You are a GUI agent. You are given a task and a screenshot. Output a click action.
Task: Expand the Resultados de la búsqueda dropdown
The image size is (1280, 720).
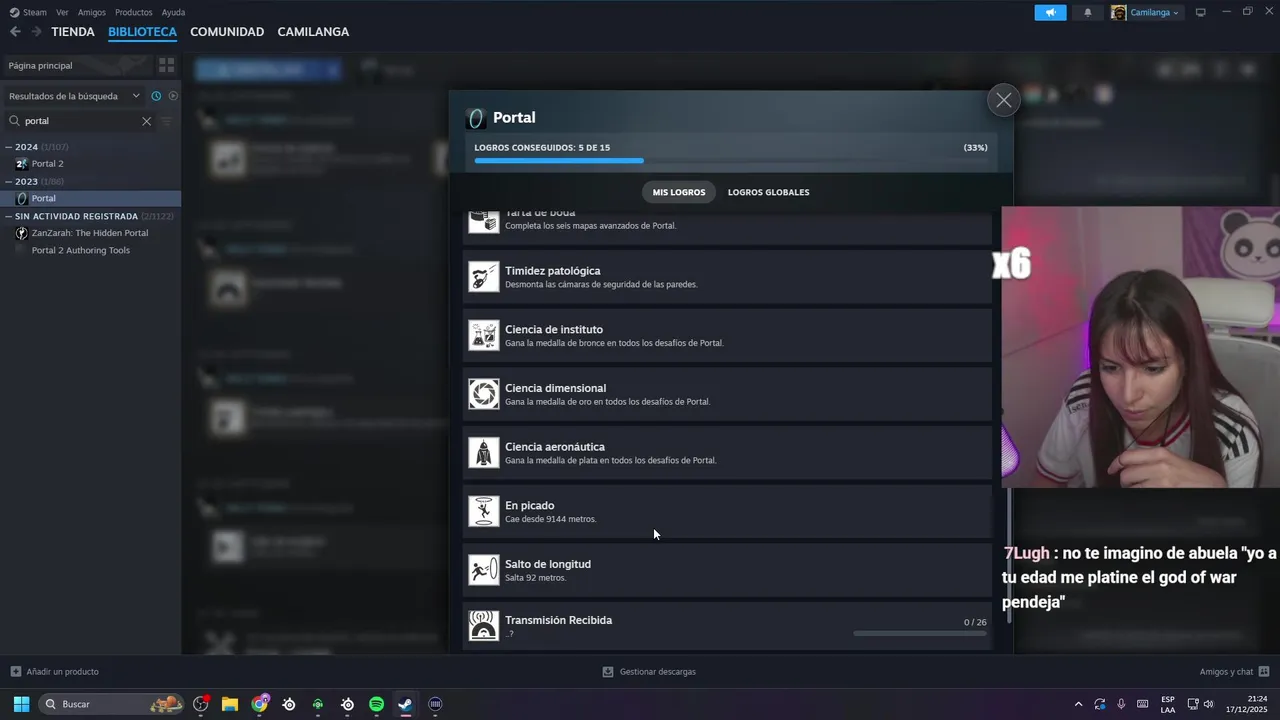coord(74,96)
